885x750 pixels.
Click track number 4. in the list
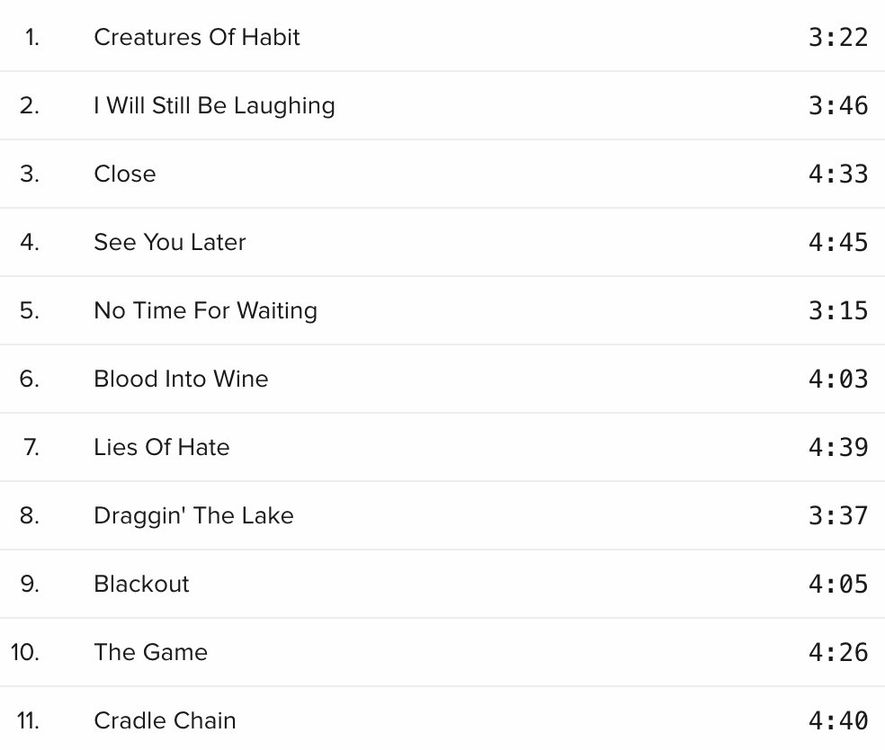coord(29,242)
